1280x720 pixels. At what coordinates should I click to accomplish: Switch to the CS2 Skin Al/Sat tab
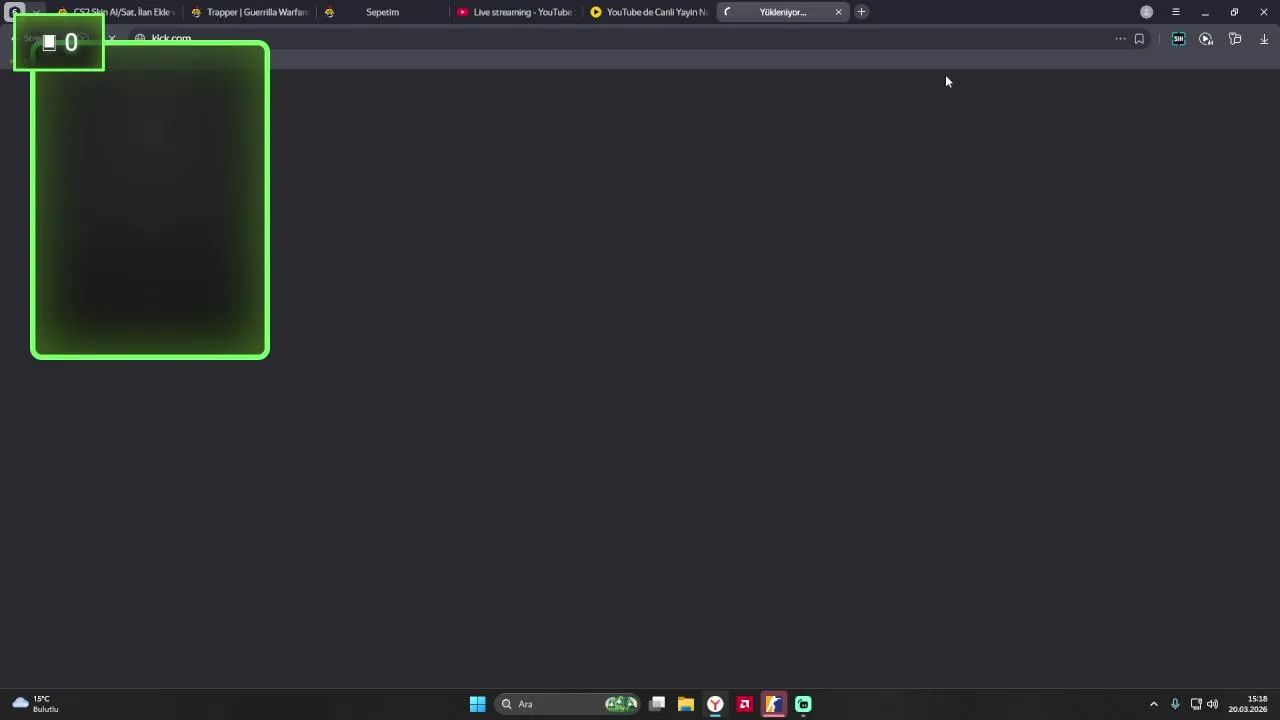[115, 12]
